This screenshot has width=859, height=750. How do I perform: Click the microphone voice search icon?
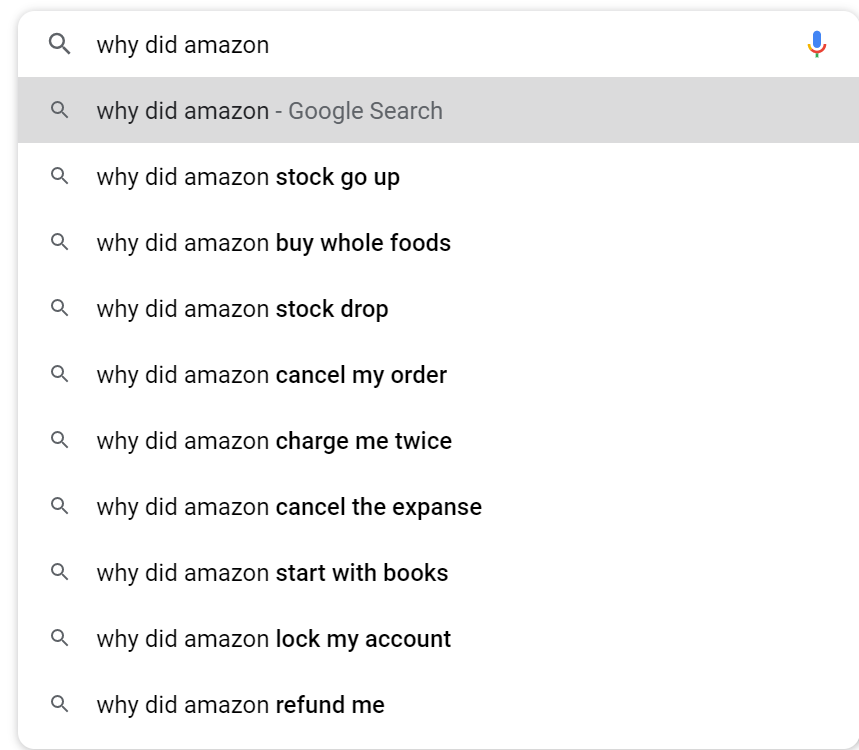pyautogui.click(x=816, y=44)
